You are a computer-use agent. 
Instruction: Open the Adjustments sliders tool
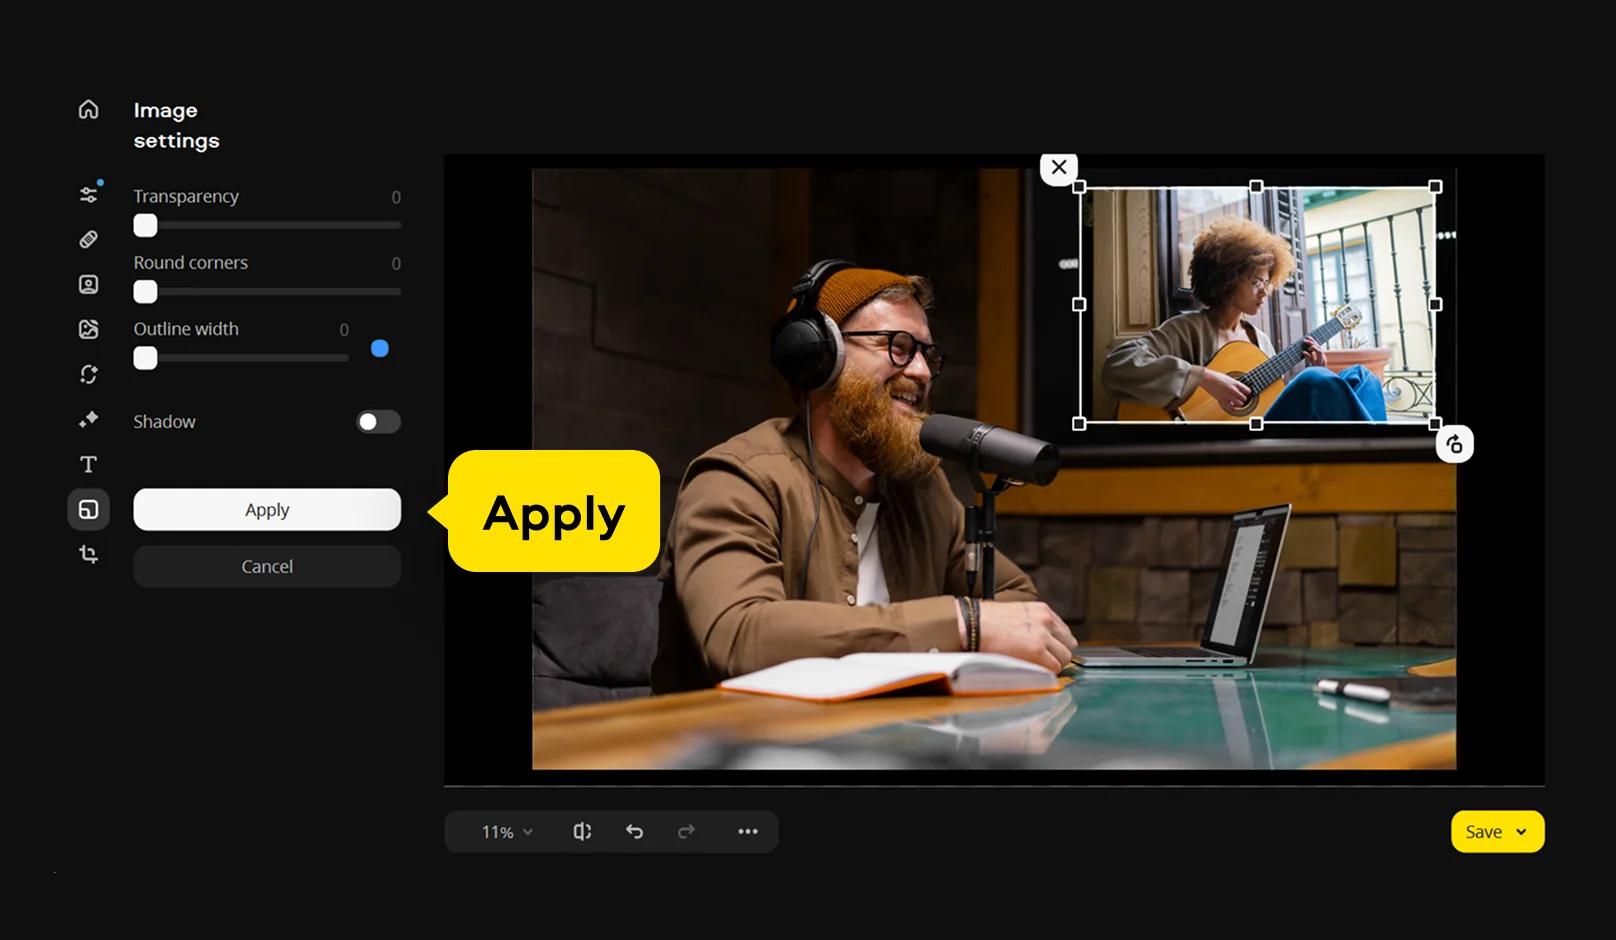pos(89,195)
